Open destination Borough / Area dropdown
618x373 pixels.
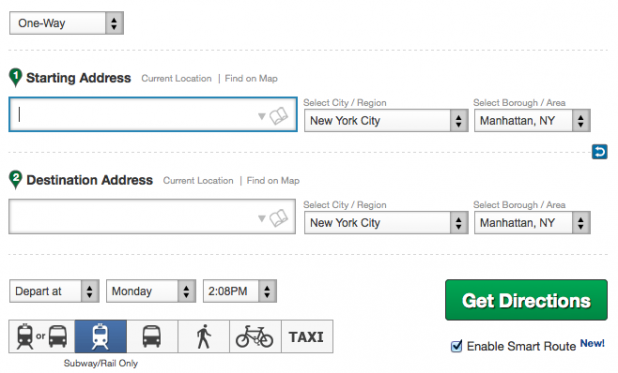532,223
